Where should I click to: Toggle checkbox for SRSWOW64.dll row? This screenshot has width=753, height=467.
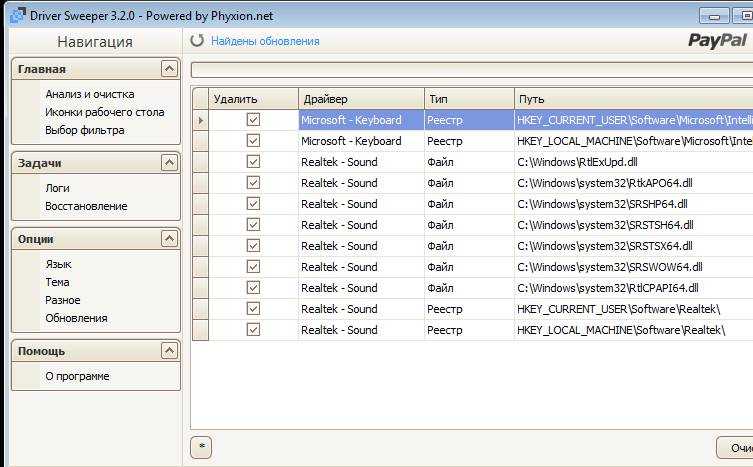(253, 267)
